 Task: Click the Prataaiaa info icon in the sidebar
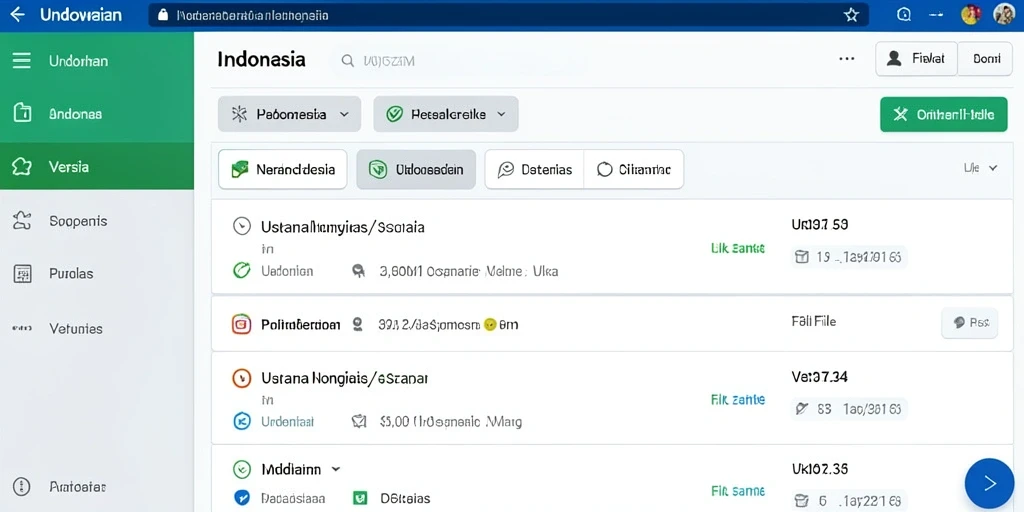pos(22,487)
